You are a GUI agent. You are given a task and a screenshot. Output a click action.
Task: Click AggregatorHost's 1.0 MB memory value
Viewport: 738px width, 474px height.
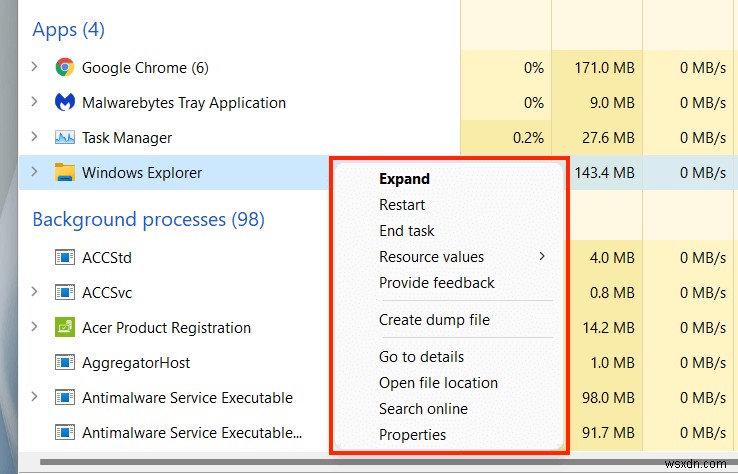(612, 363)
